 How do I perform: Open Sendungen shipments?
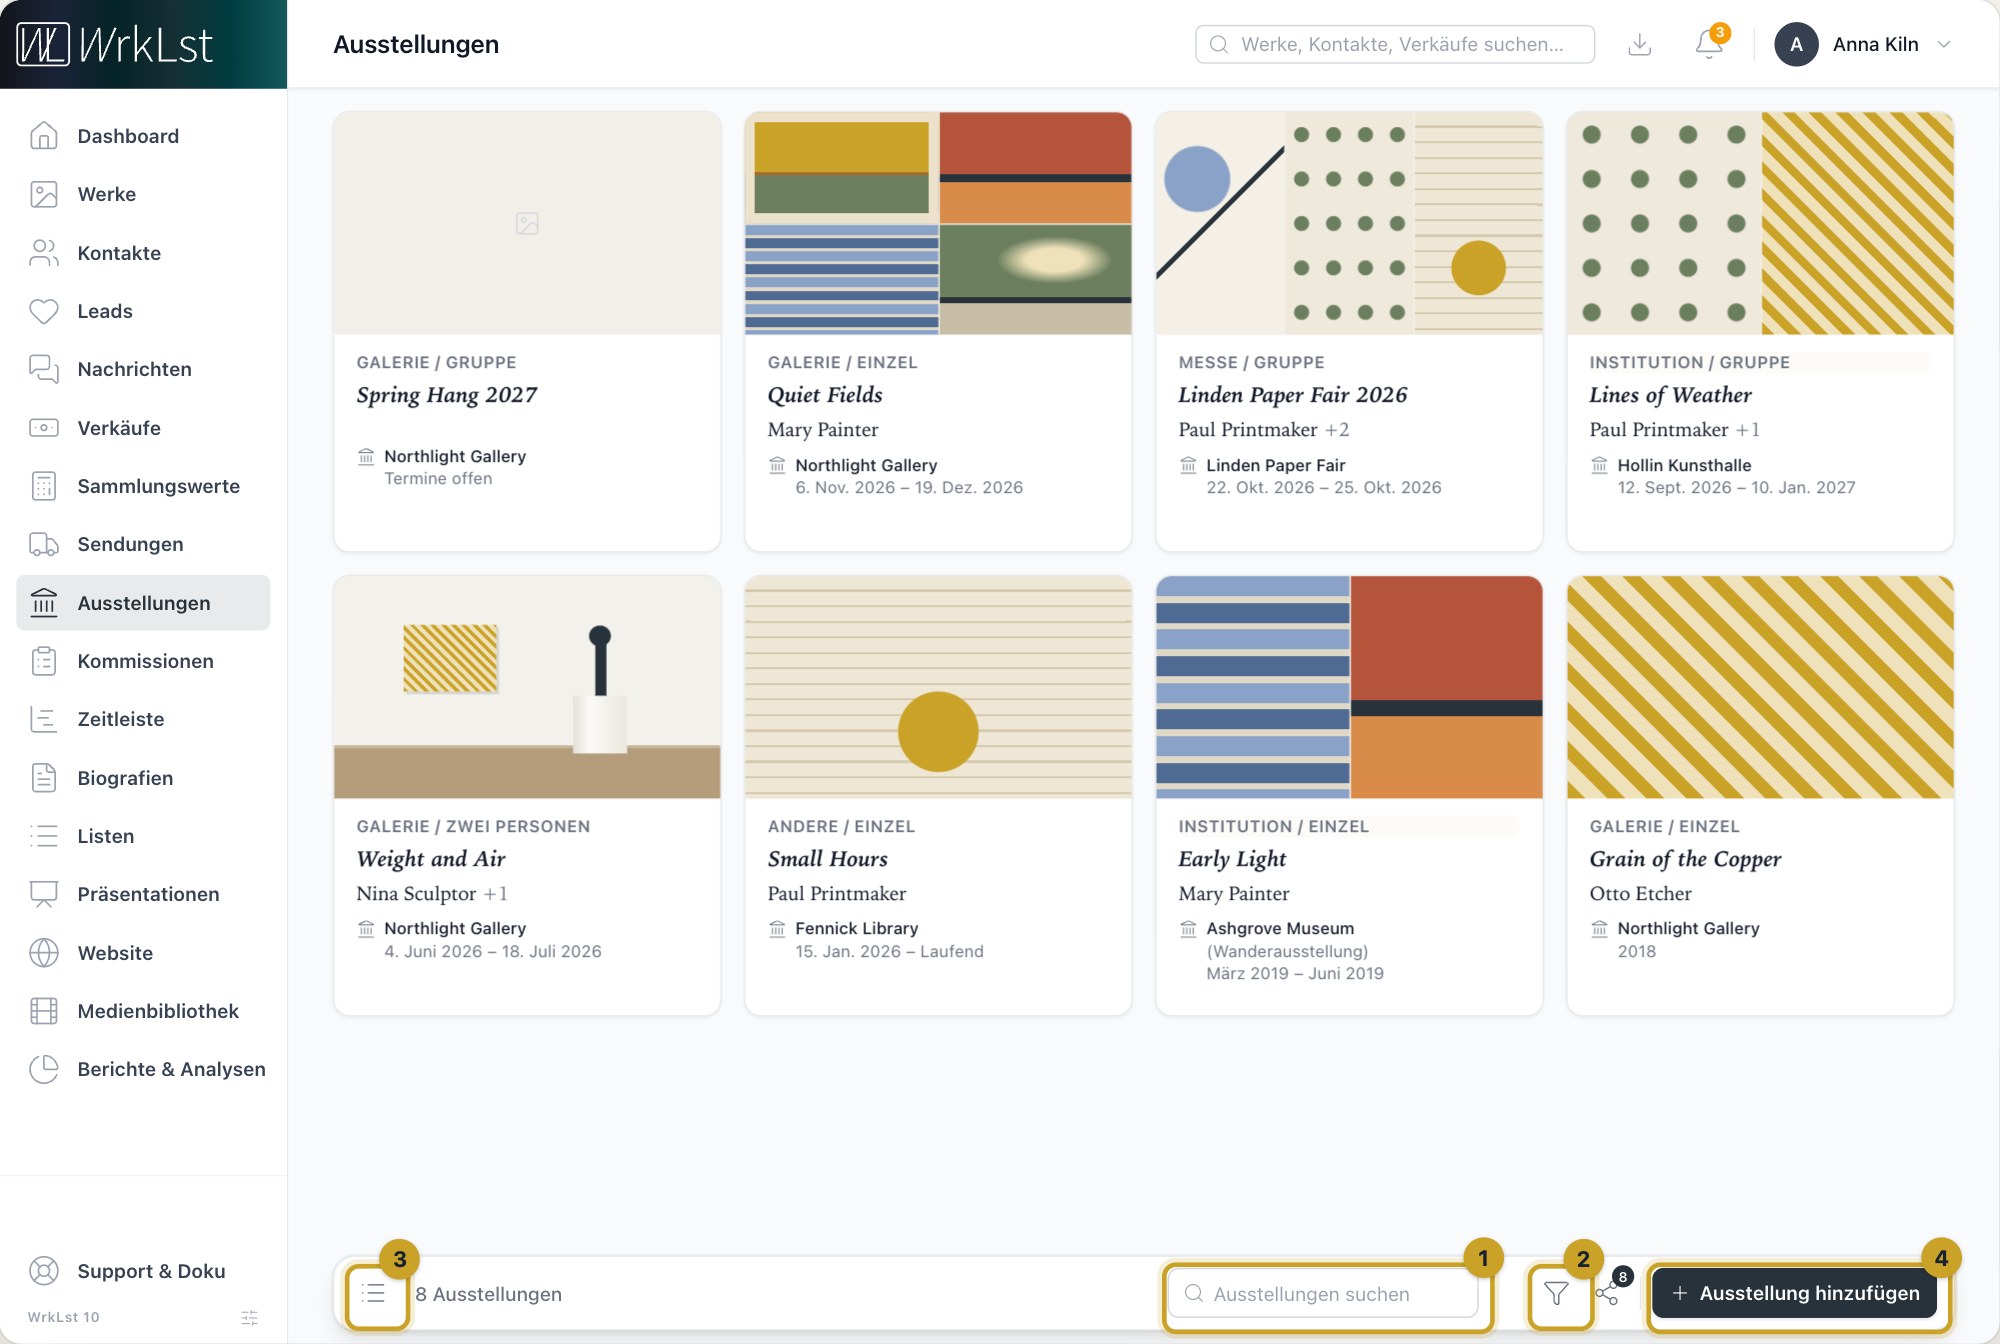(x=143, y=544)
